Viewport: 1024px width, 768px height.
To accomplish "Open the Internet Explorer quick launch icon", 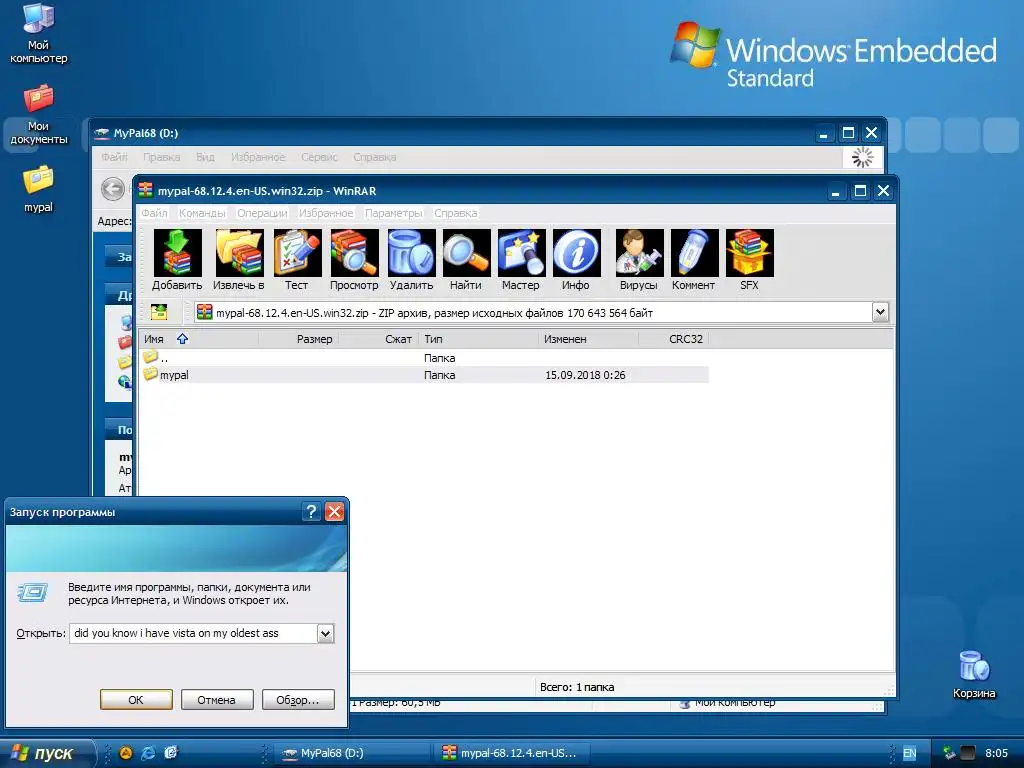I will coord(148,753).
